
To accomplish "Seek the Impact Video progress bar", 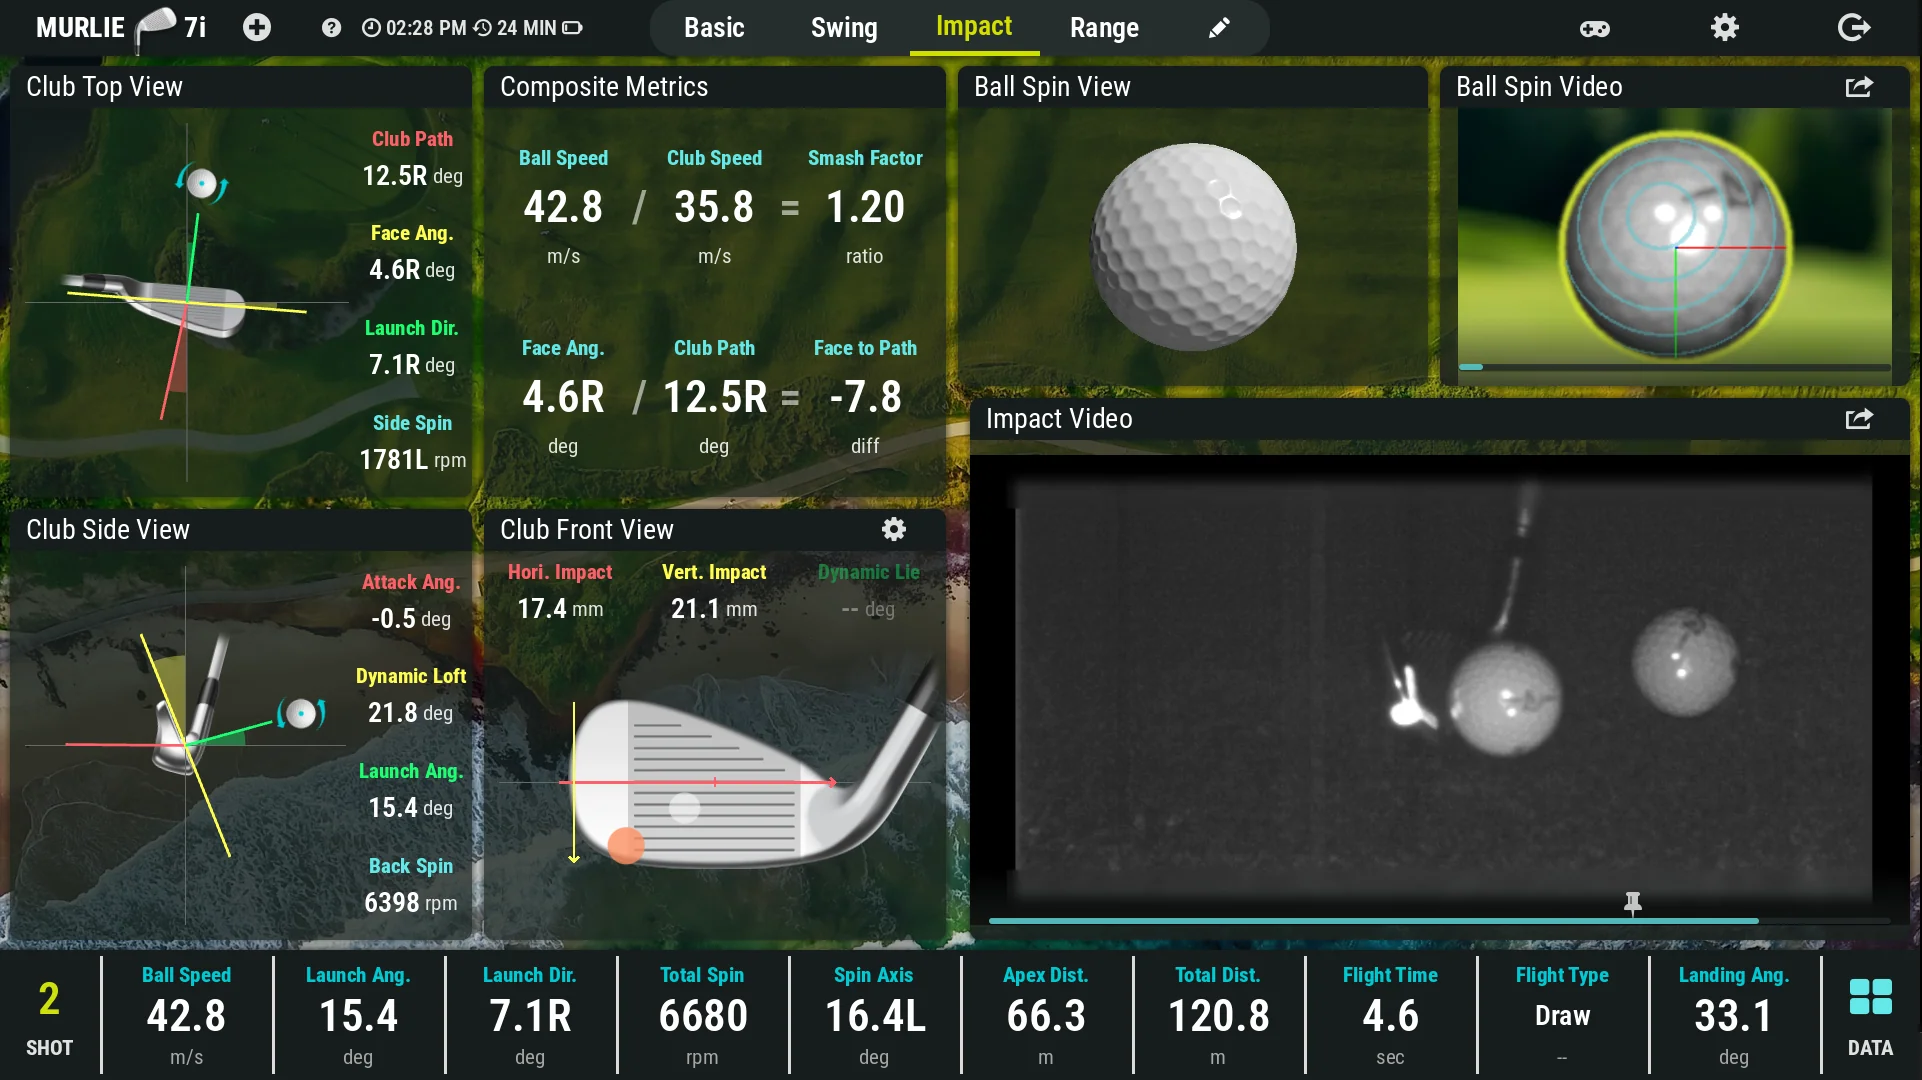I will pyautogui.click(x=1439, y=920).
